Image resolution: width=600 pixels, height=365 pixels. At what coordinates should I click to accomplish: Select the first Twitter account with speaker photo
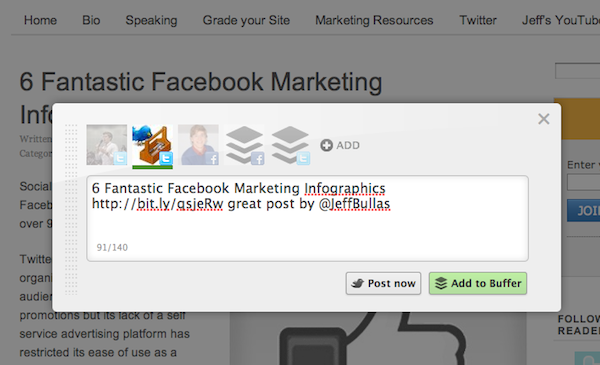(107, 145)
